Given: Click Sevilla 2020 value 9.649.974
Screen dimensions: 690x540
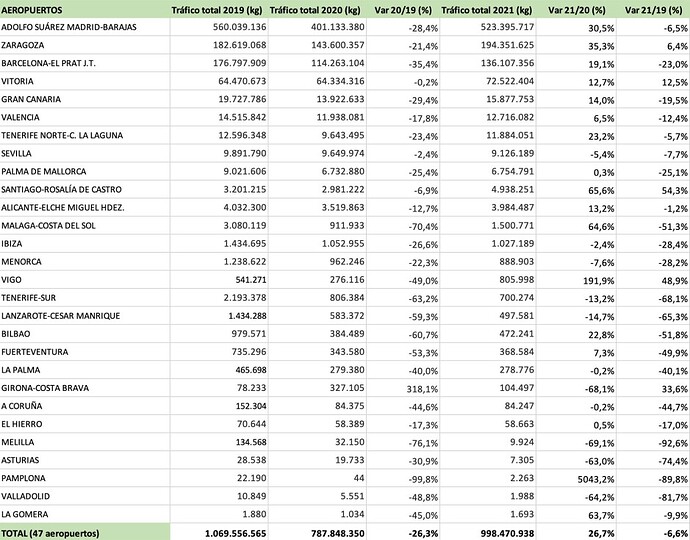Looking at the screenshot, I should pos(343,154).
